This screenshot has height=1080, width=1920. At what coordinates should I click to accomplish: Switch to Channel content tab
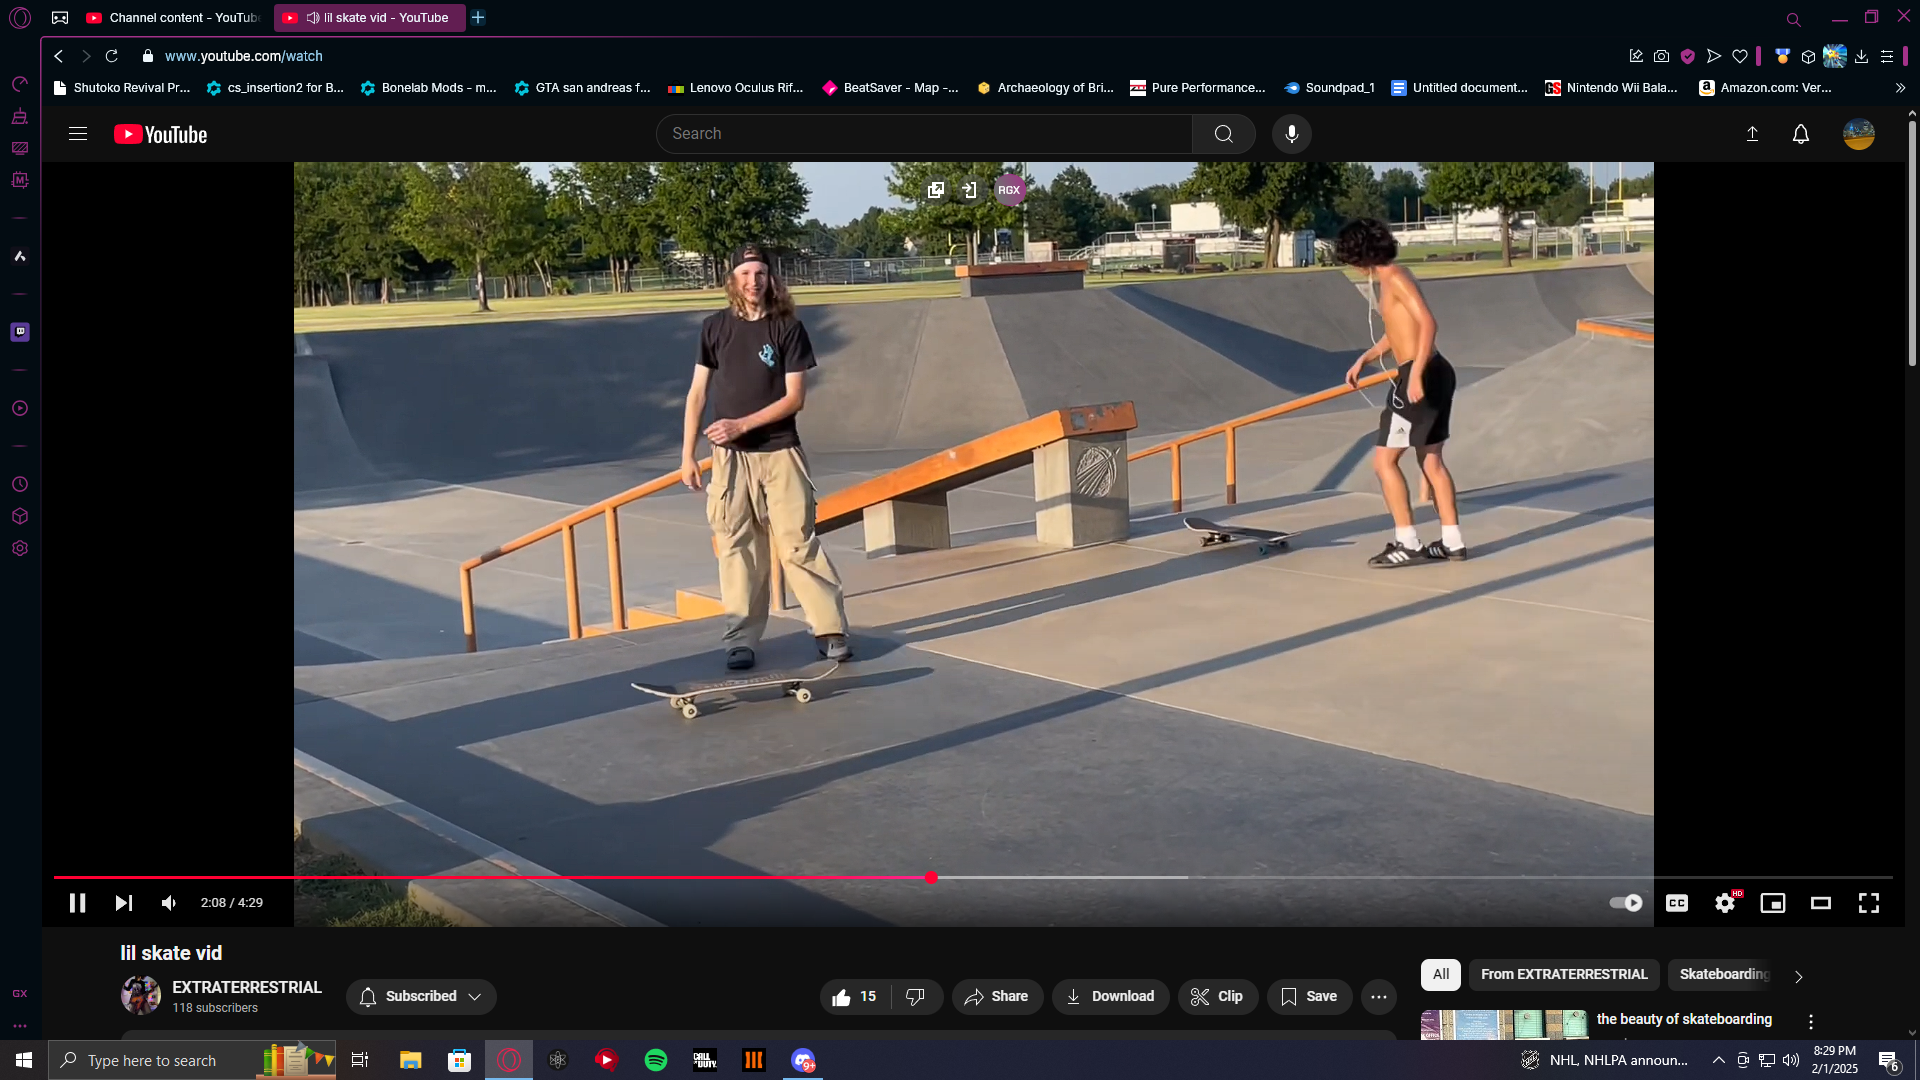pos(173,18)
